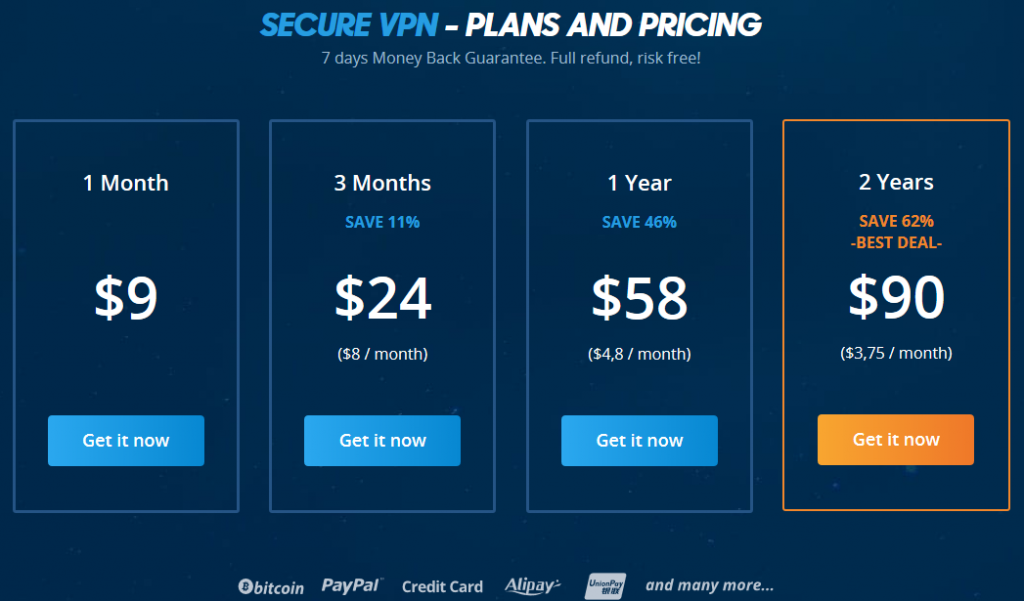The image size is (1024, 601).
Task: Click the orange 2 Years Get it now button
Action: pyautogui.click(x=895, y=440)
